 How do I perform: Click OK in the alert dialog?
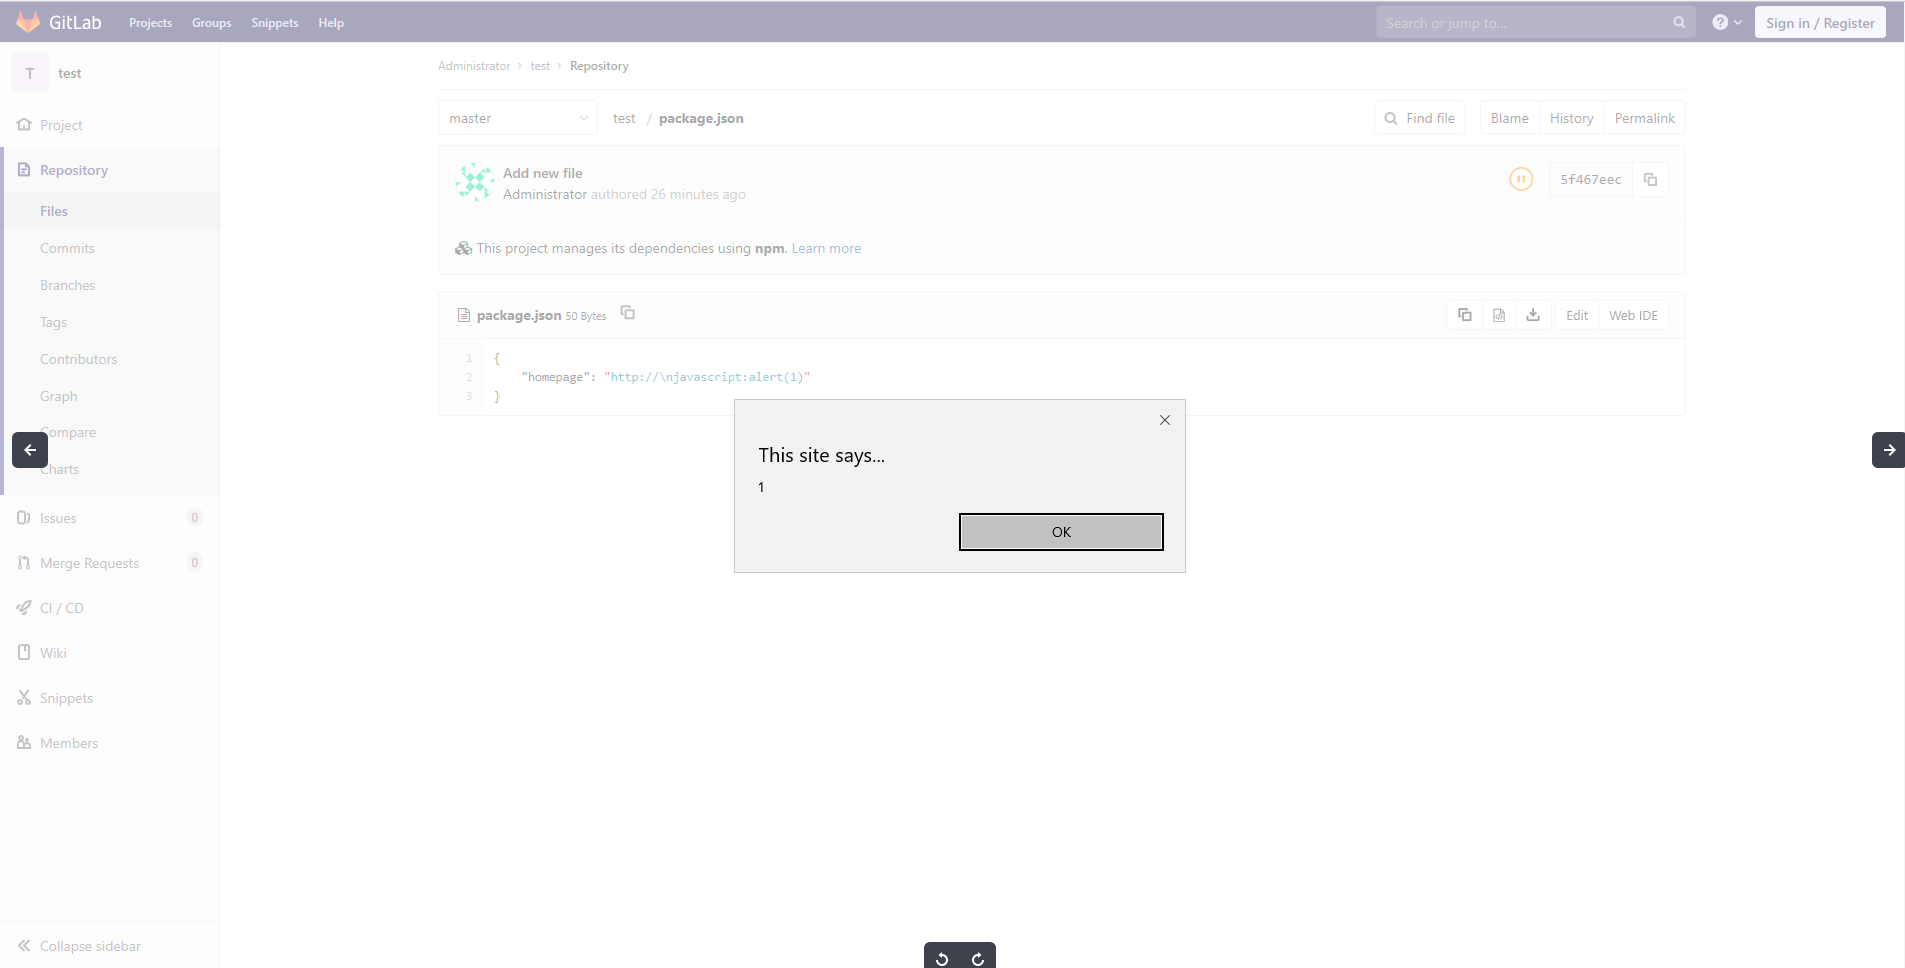point(1061,532)
